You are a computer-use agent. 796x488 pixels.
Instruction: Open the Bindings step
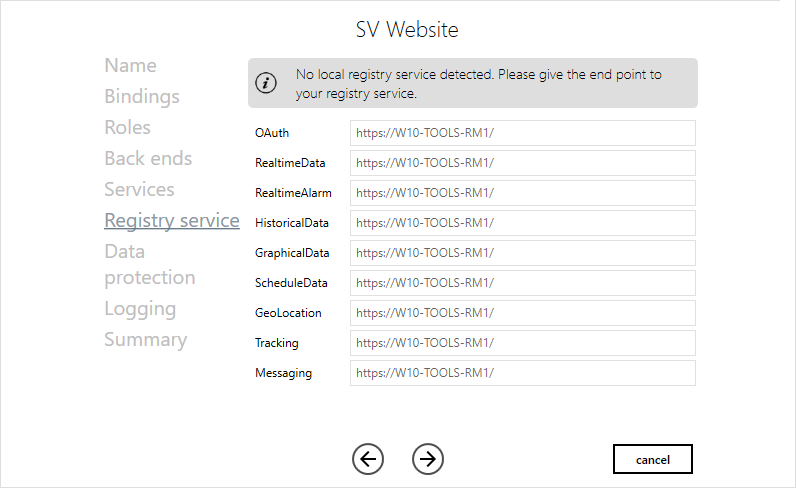(x=142, y=97)
